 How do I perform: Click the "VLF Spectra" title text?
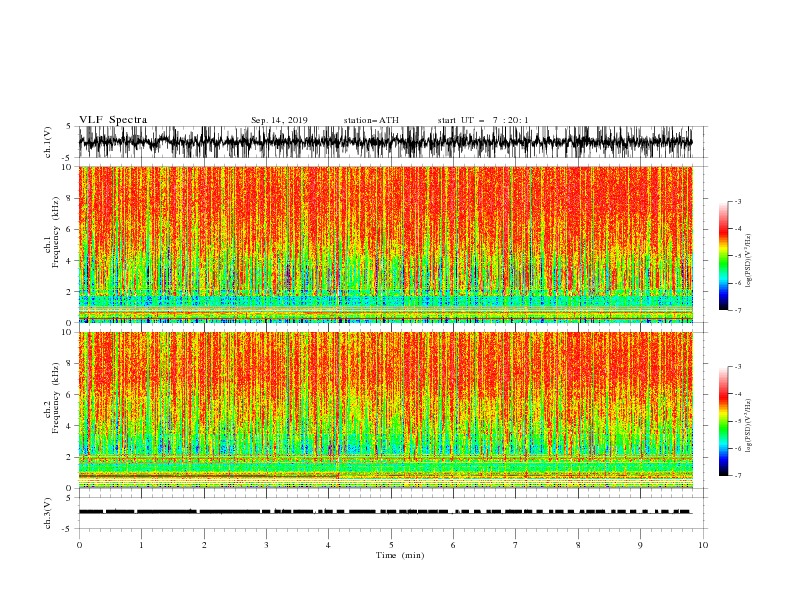(113, 120)
